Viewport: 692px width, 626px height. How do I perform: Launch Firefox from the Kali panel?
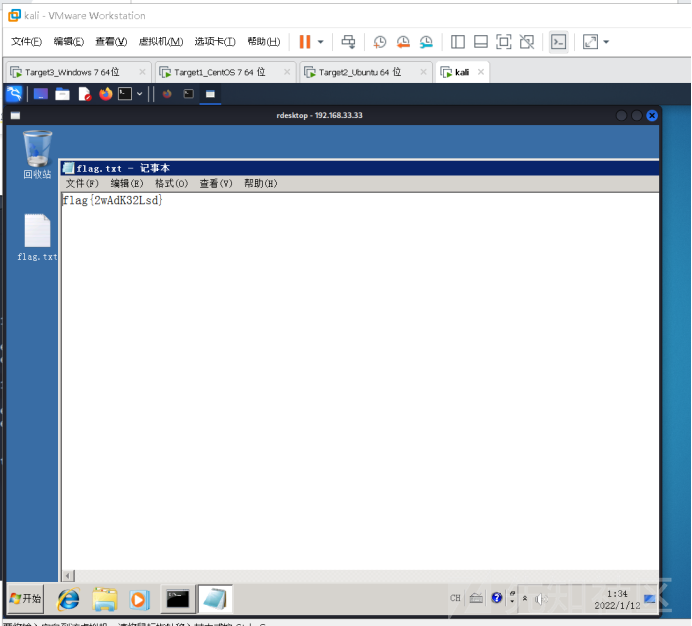105,94
